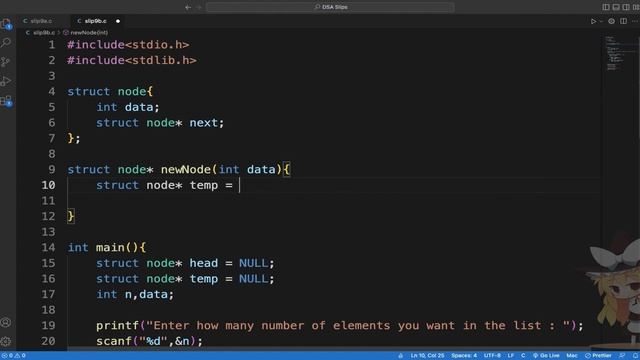Screen dimensions: 640x360
Task: Change indentation via Spaces: 4
Action: 464,356
